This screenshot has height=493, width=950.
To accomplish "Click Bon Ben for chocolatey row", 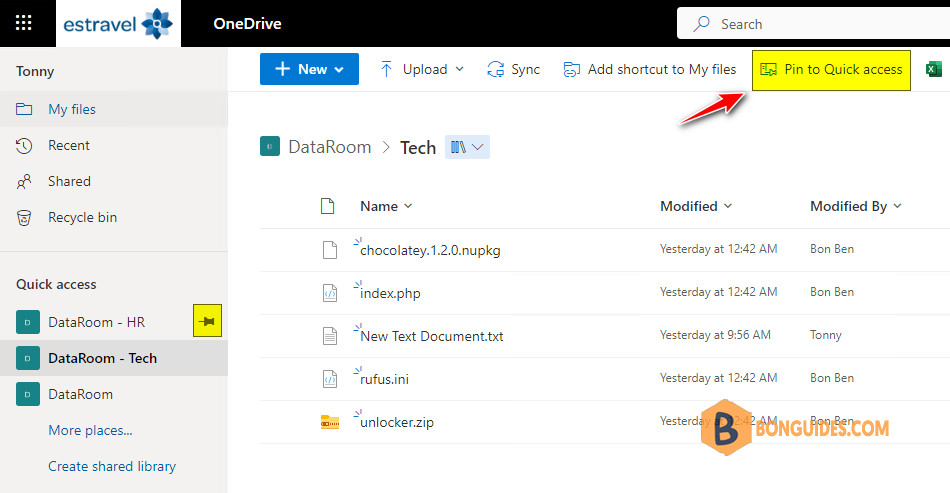I will (832, 249).
